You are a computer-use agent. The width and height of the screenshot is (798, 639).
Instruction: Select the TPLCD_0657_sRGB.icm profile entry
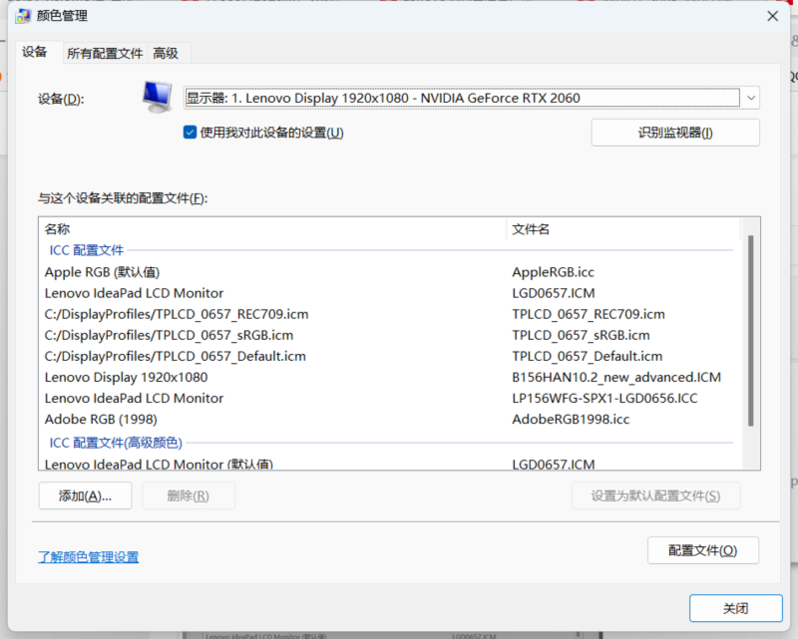coord(169,335)
